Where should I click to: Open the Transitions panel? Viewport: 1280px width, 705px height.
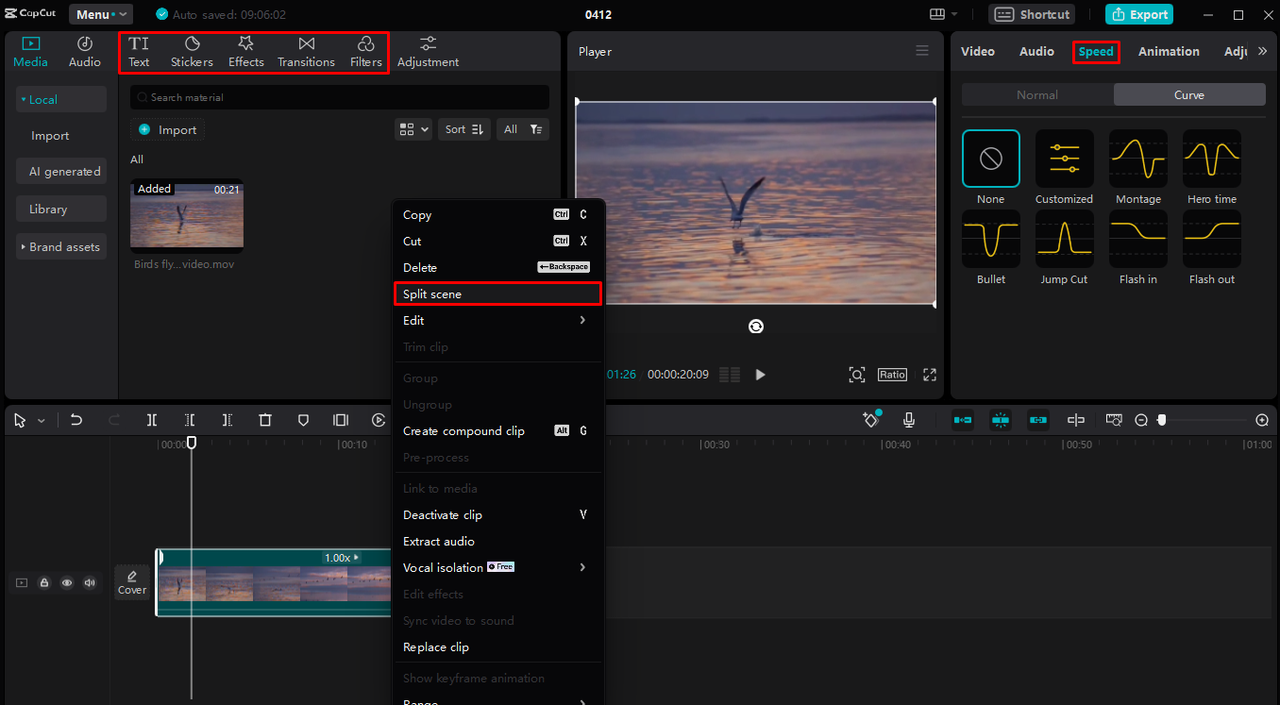(x=306, y=52)
